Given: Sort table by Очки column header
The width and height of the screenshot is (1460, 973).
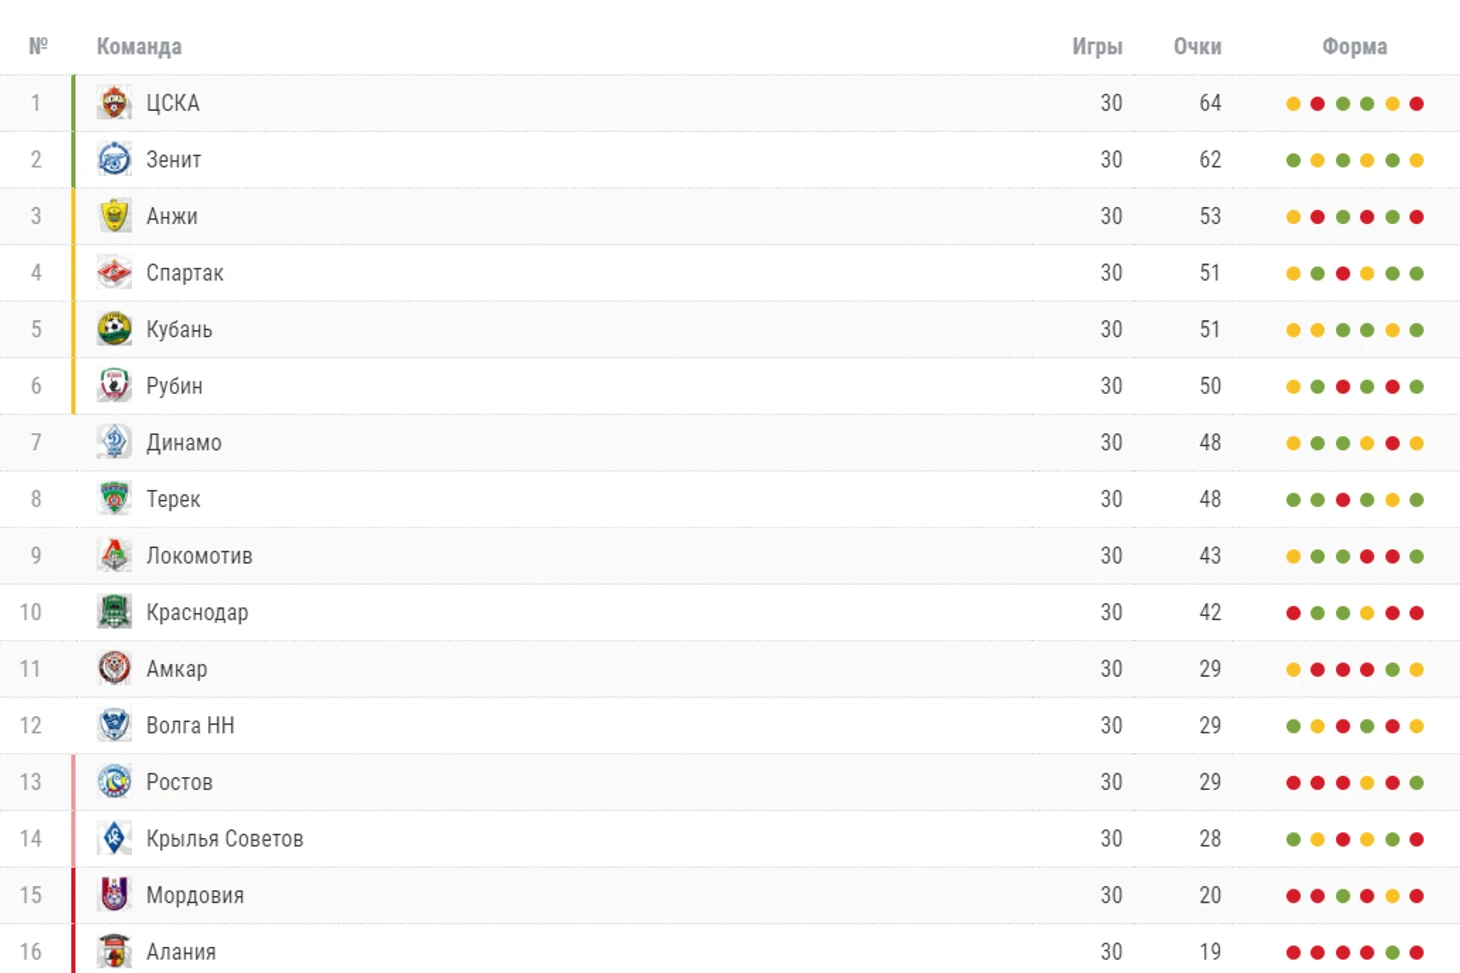Looking at the screenshot, I should click(x=1197, y=47).
